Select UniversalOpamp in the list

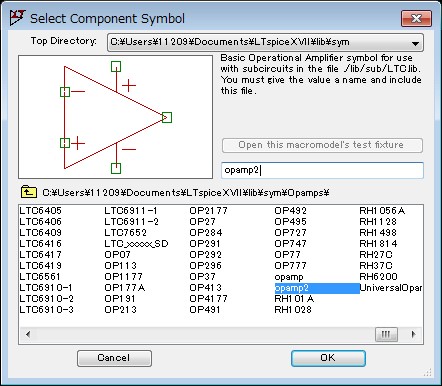point(390,288)
